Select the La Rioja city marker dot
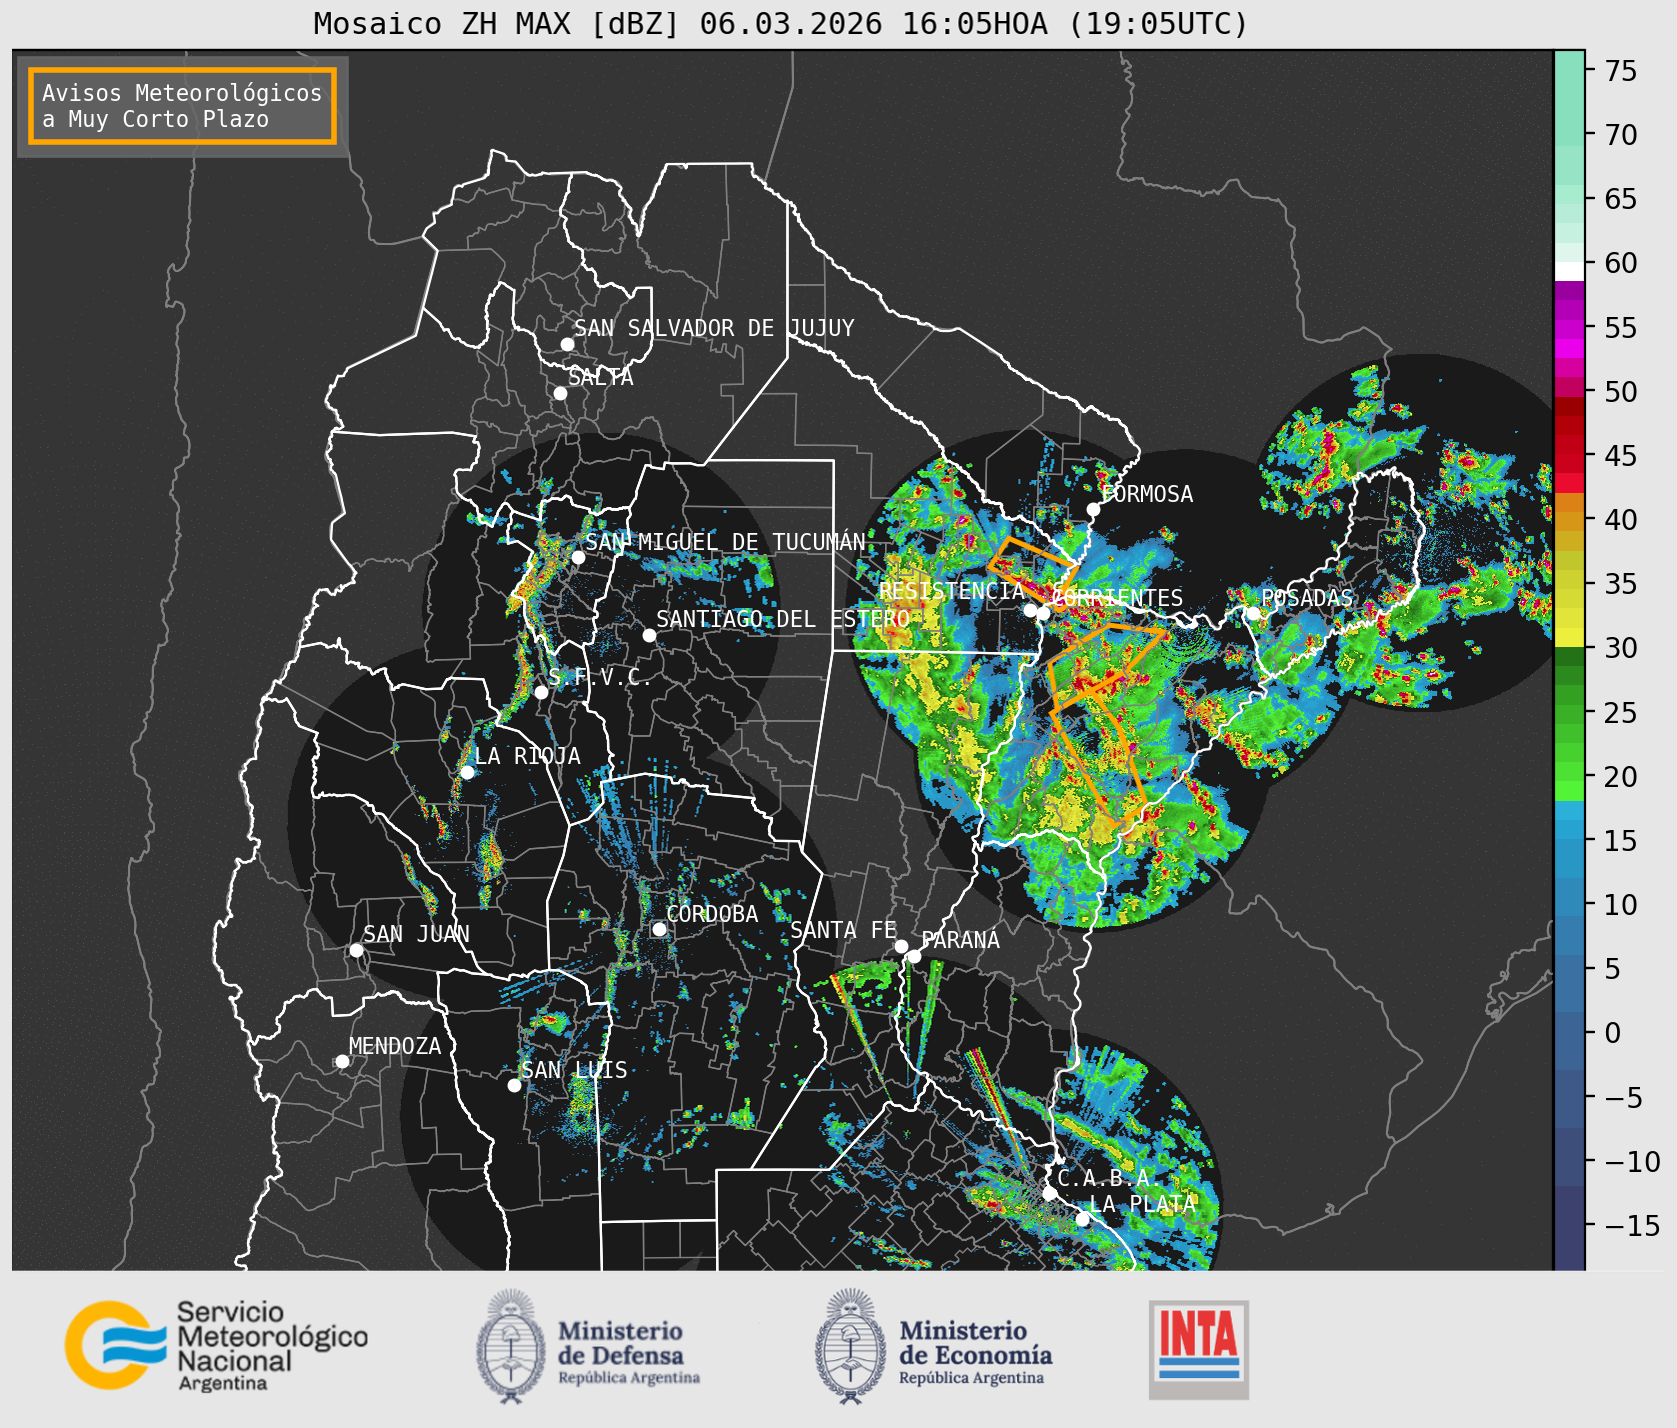 467,772
